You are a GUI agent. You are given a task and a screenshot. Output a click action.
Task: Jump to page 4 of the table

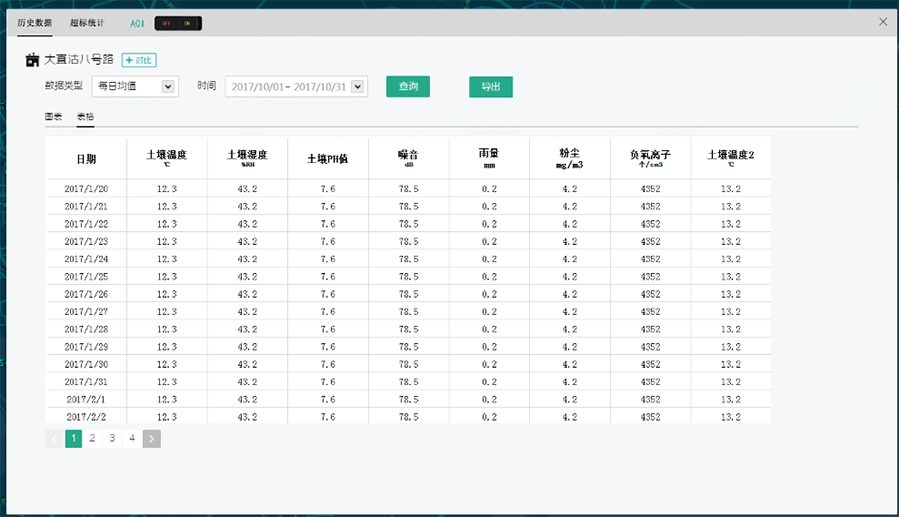click(x=132, y=438)
